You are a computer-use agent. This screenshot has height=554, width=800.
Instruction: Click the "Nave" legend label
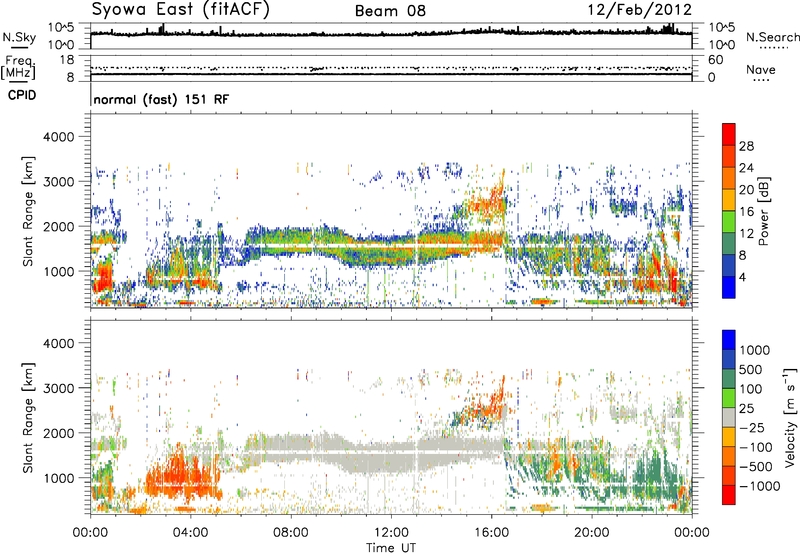761,69
